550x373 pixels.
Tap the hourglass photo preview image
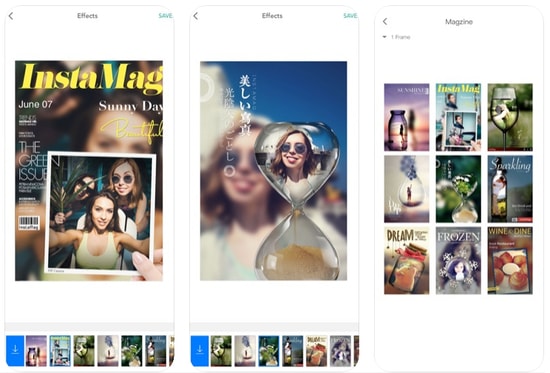[274, 171]
